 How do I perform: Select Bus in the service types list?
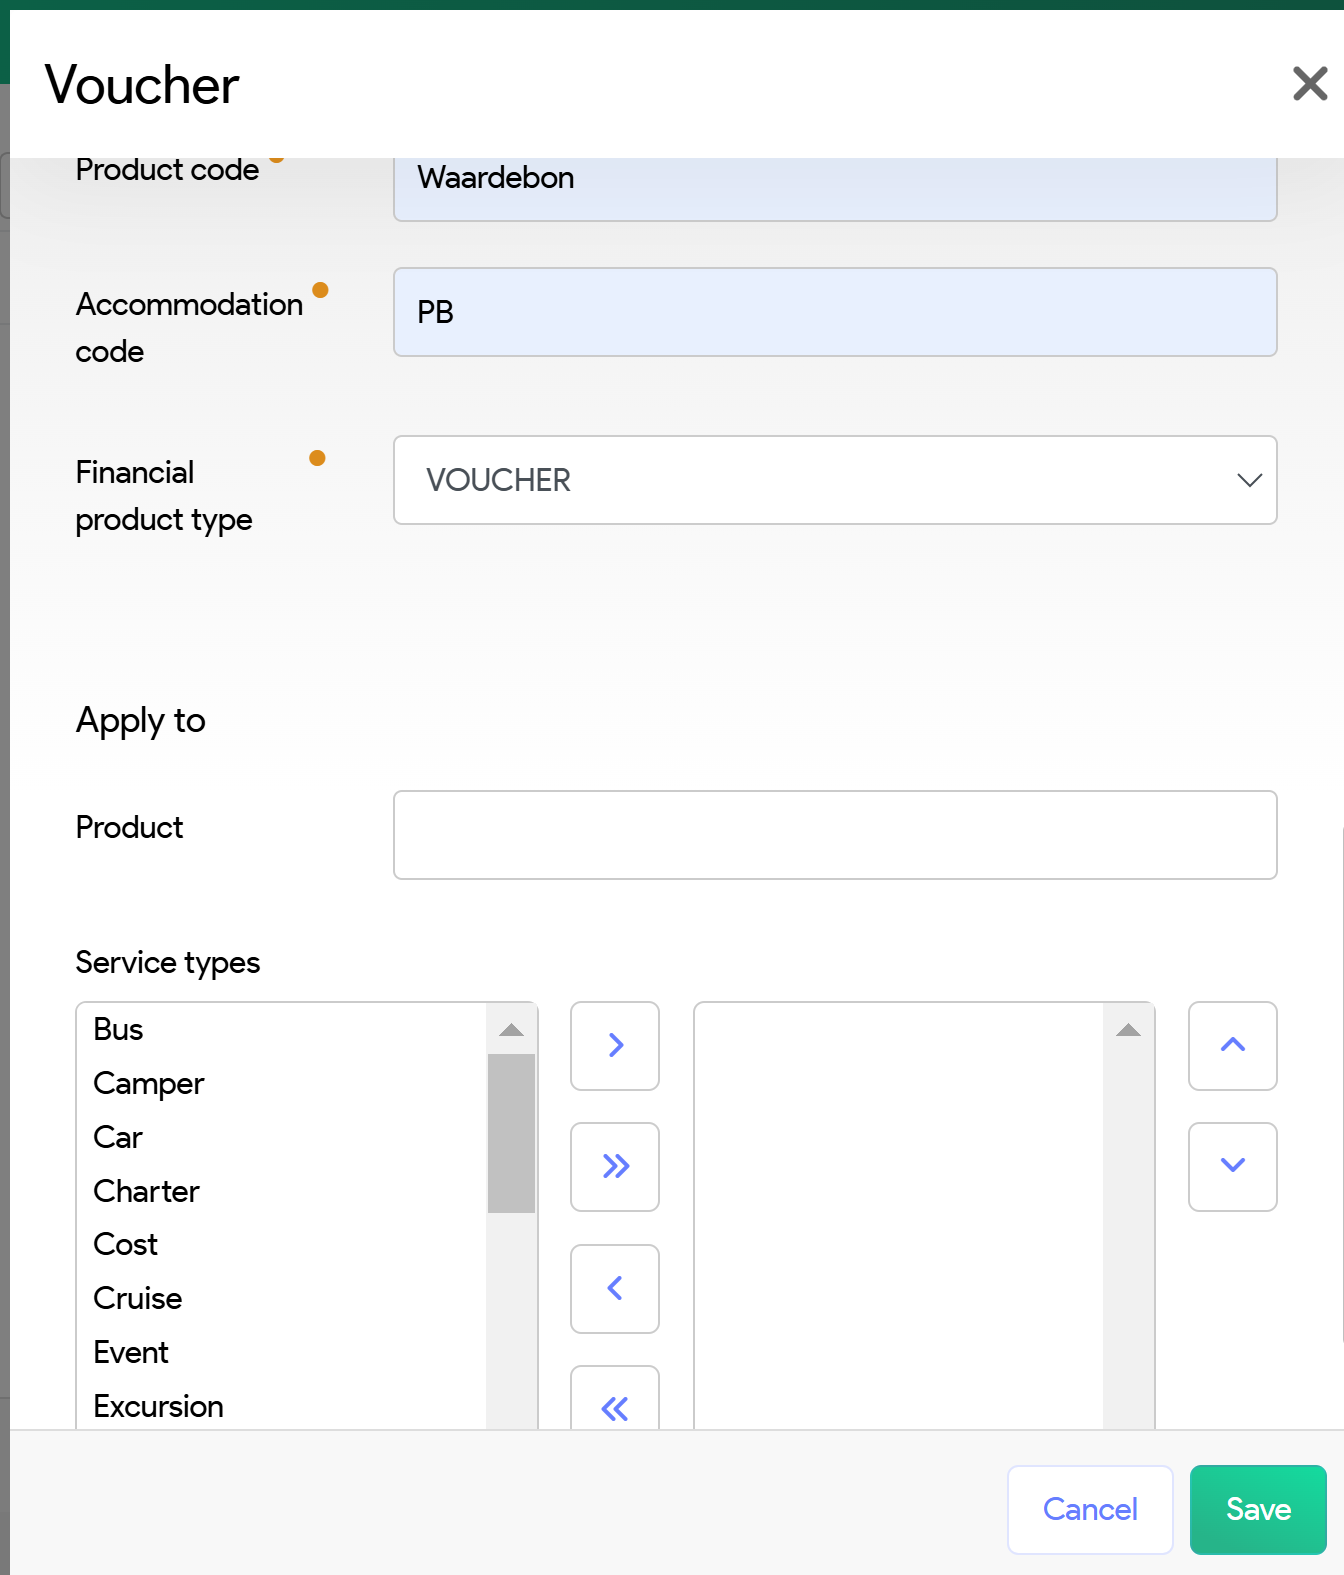tap(119, 1030)
